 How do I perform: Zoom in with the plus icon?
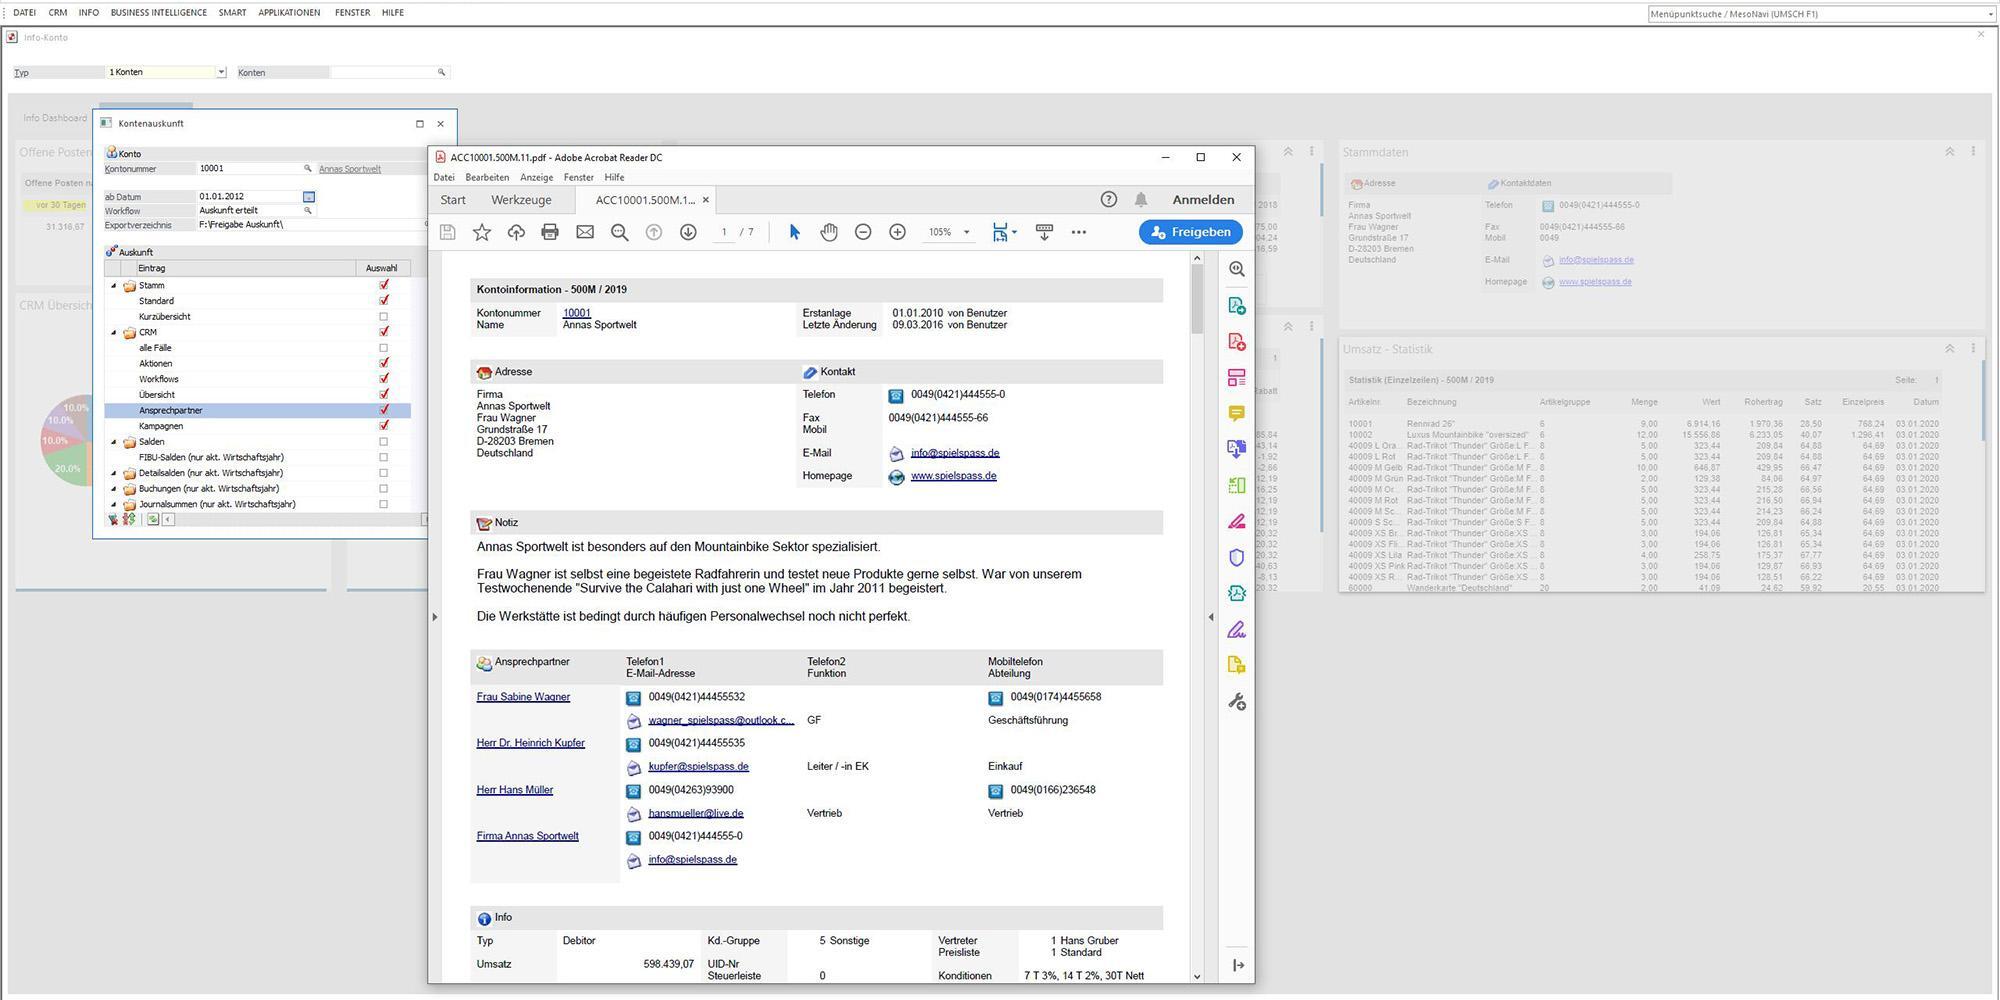tap(898, 232)
